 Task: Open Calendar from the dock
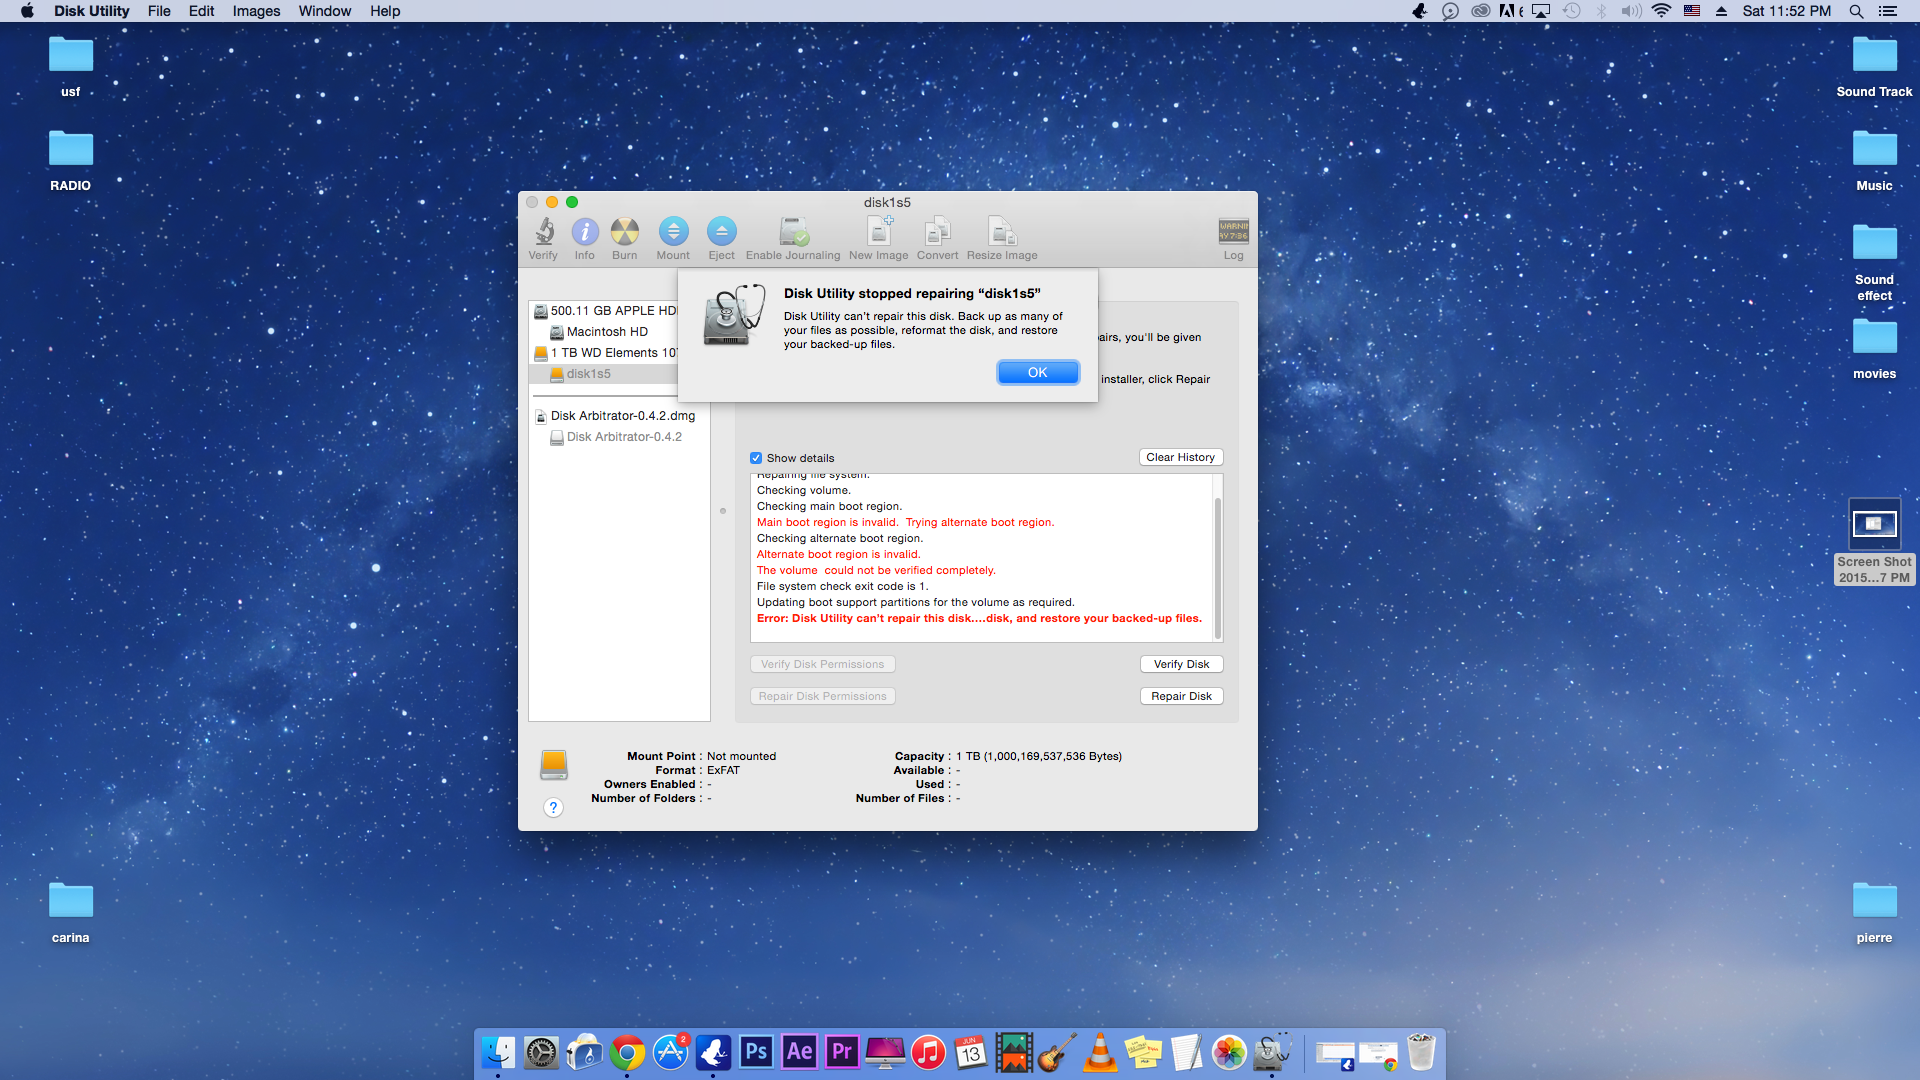coord(971,1052)
